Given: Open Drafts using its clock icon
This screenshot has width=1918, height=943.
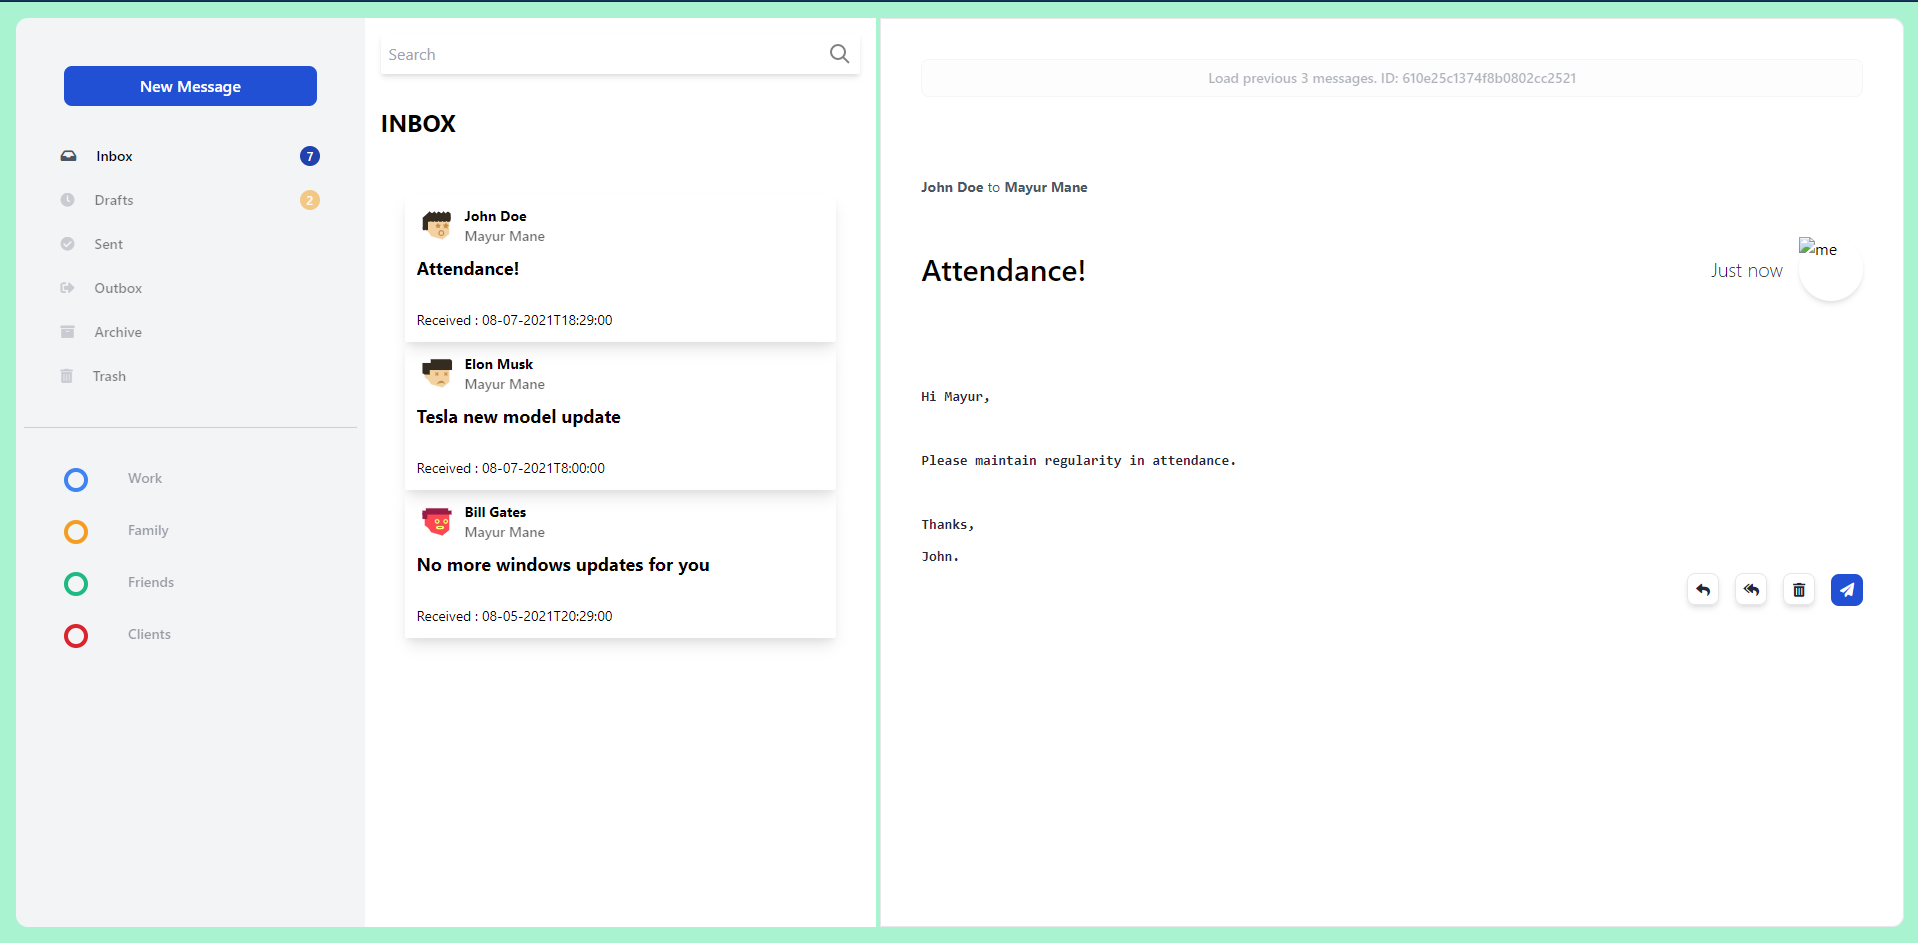Looking at the screenshot, I should pos(67,200).
